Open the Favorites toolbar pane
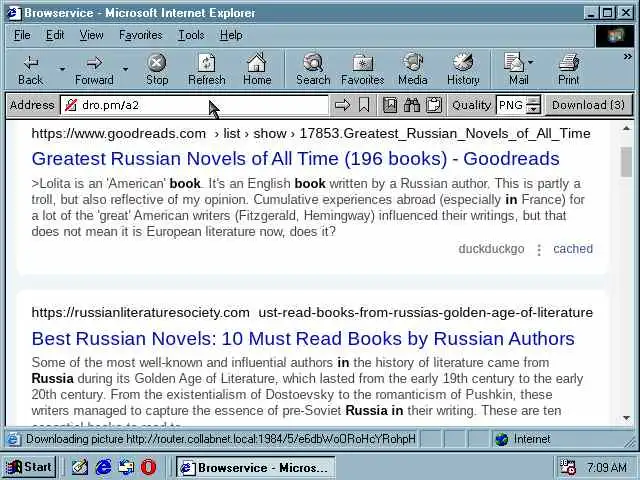This screenshot has width=640, height=480. (362, 70)
